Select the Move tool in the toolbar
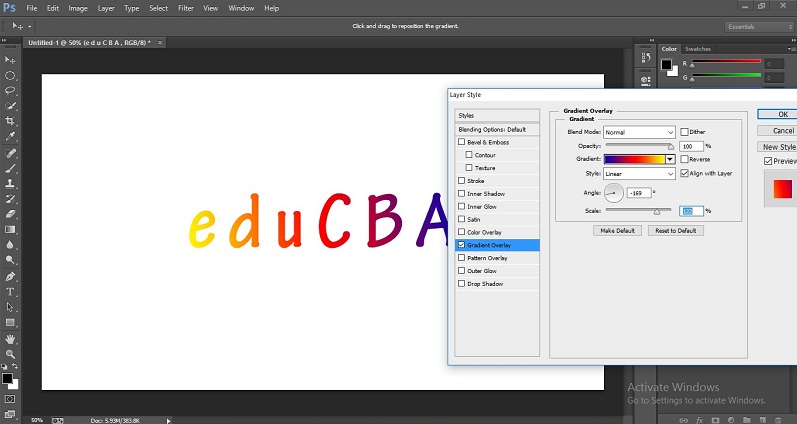The image size is (797, 424). pos(10,60)
